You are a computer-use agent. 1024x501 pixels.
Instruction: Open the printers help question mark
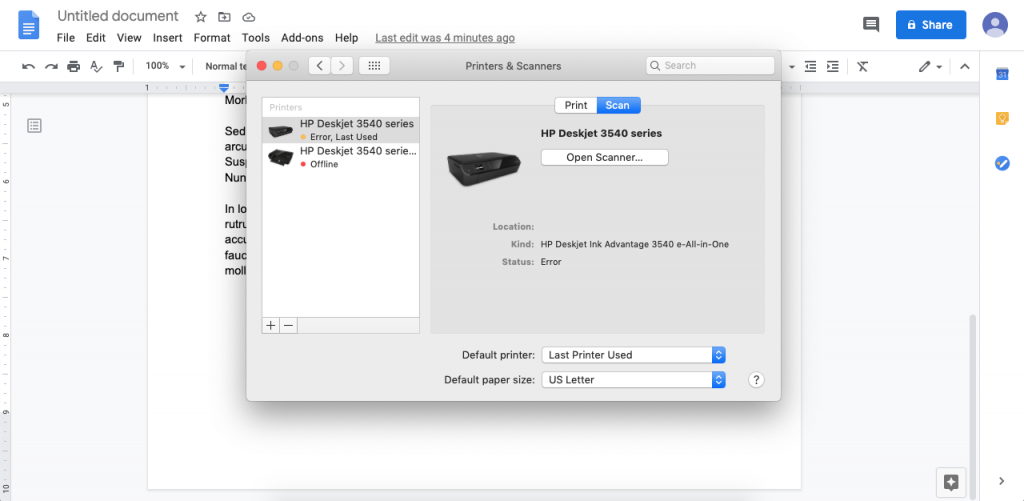(x=756, y=380)
